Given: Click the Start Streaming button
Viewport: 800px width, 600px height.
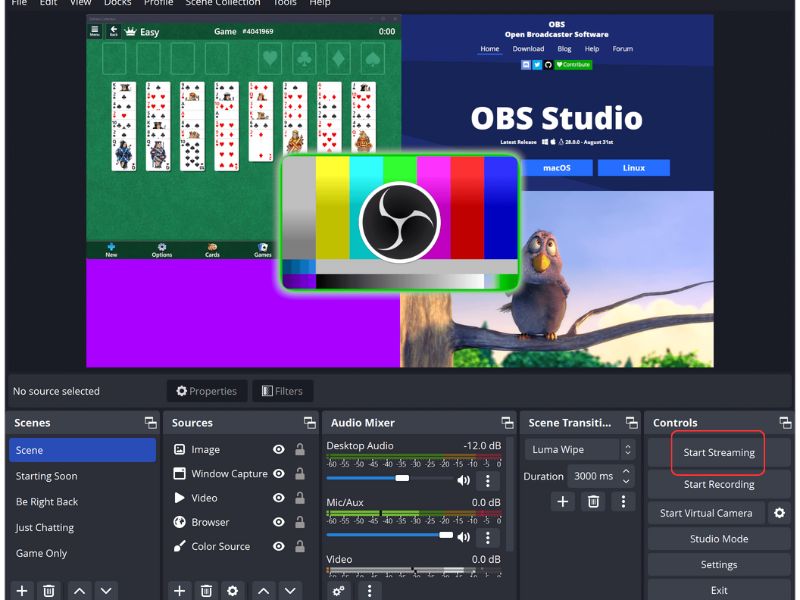Looking at the screenshot, I should 718,453.
